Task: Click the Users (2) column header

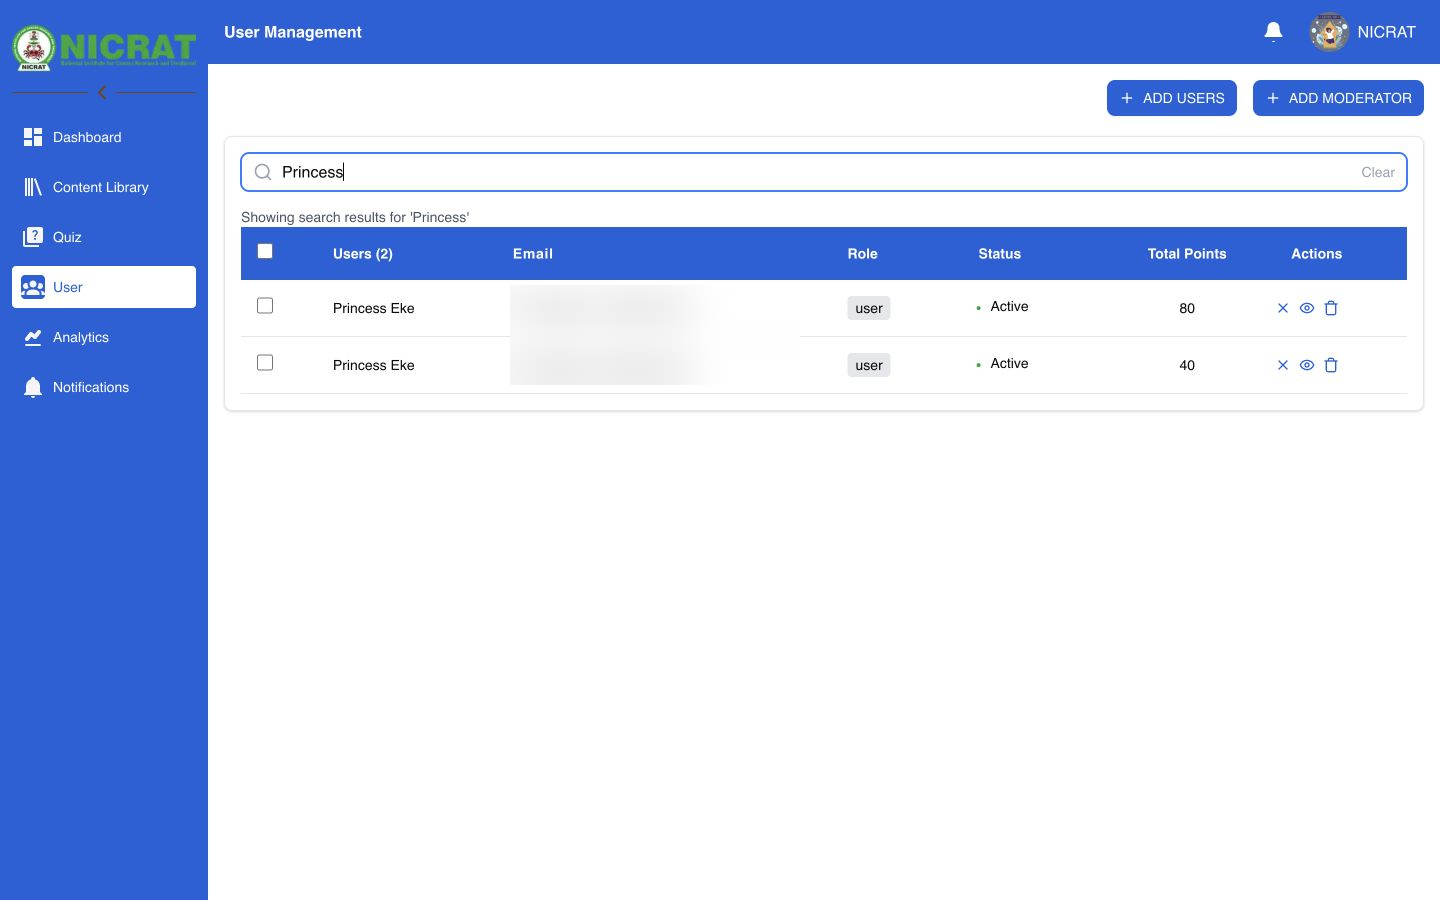Action: pos(363,254)
